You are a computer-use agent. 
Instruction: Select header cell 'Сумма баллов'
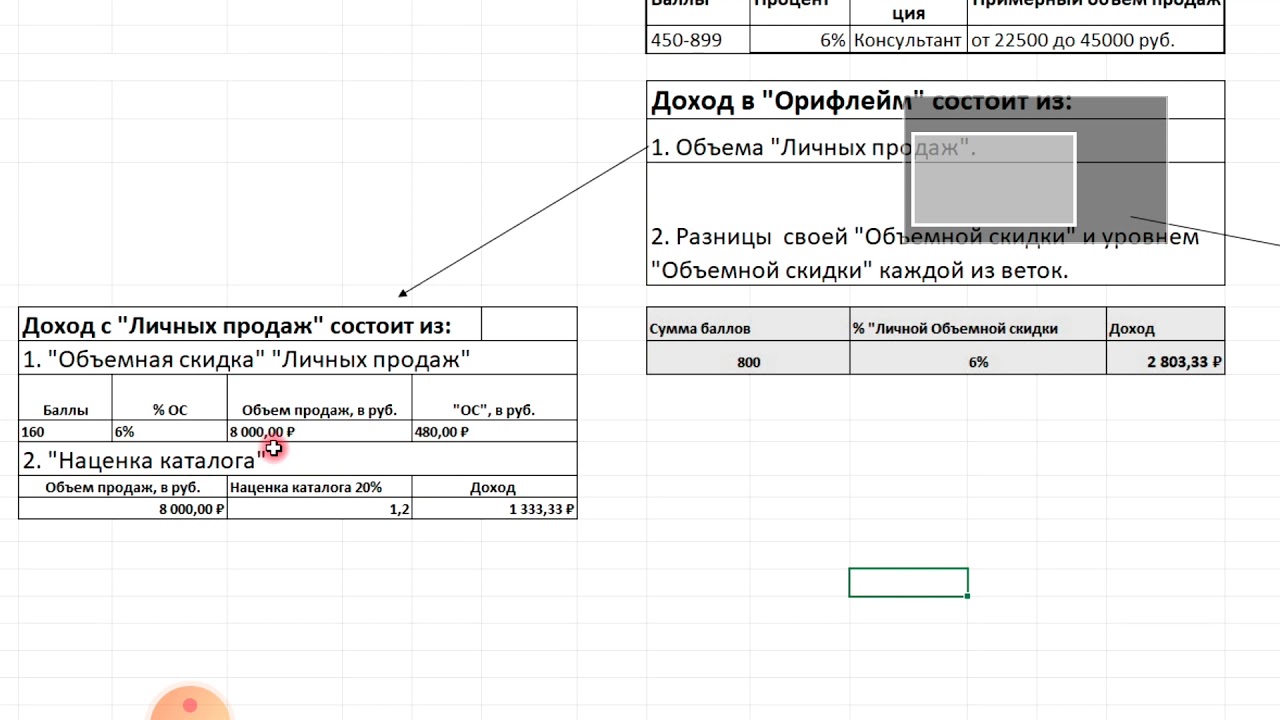tap(748, 328)
